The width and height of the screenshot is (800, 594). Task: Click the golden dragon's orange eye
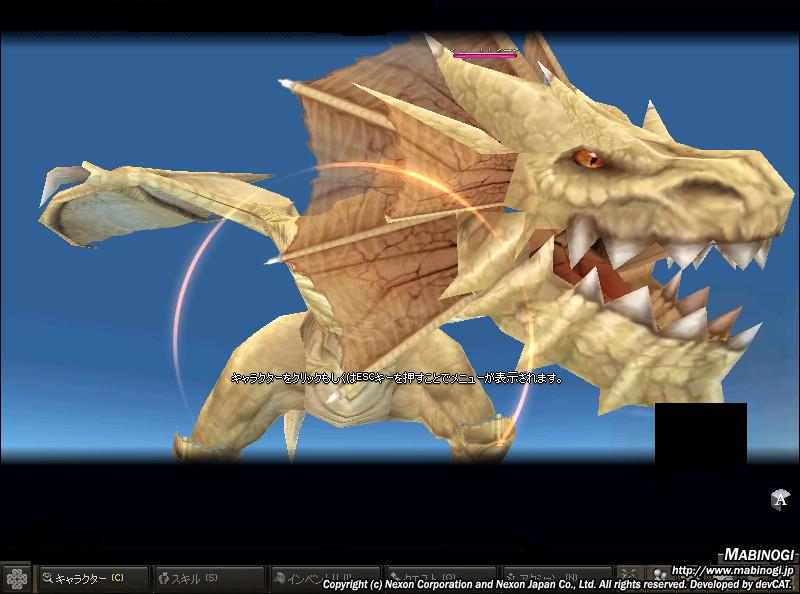click(x=588, y=159)
